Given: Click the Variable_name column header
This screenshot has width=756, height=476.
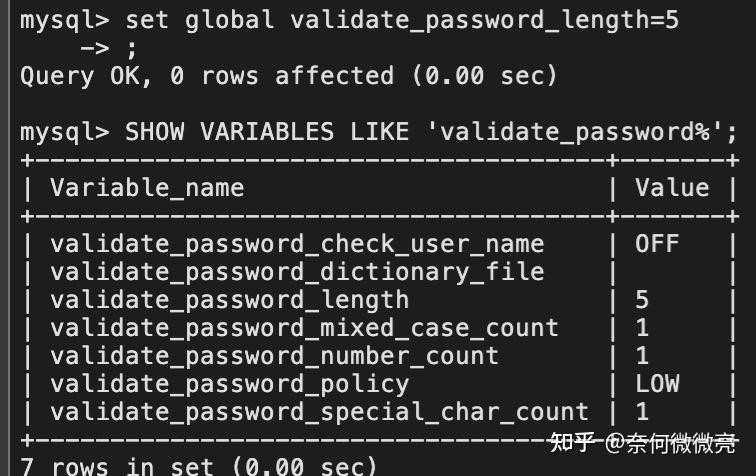Looking at the screenshot, I should [147, 188].
